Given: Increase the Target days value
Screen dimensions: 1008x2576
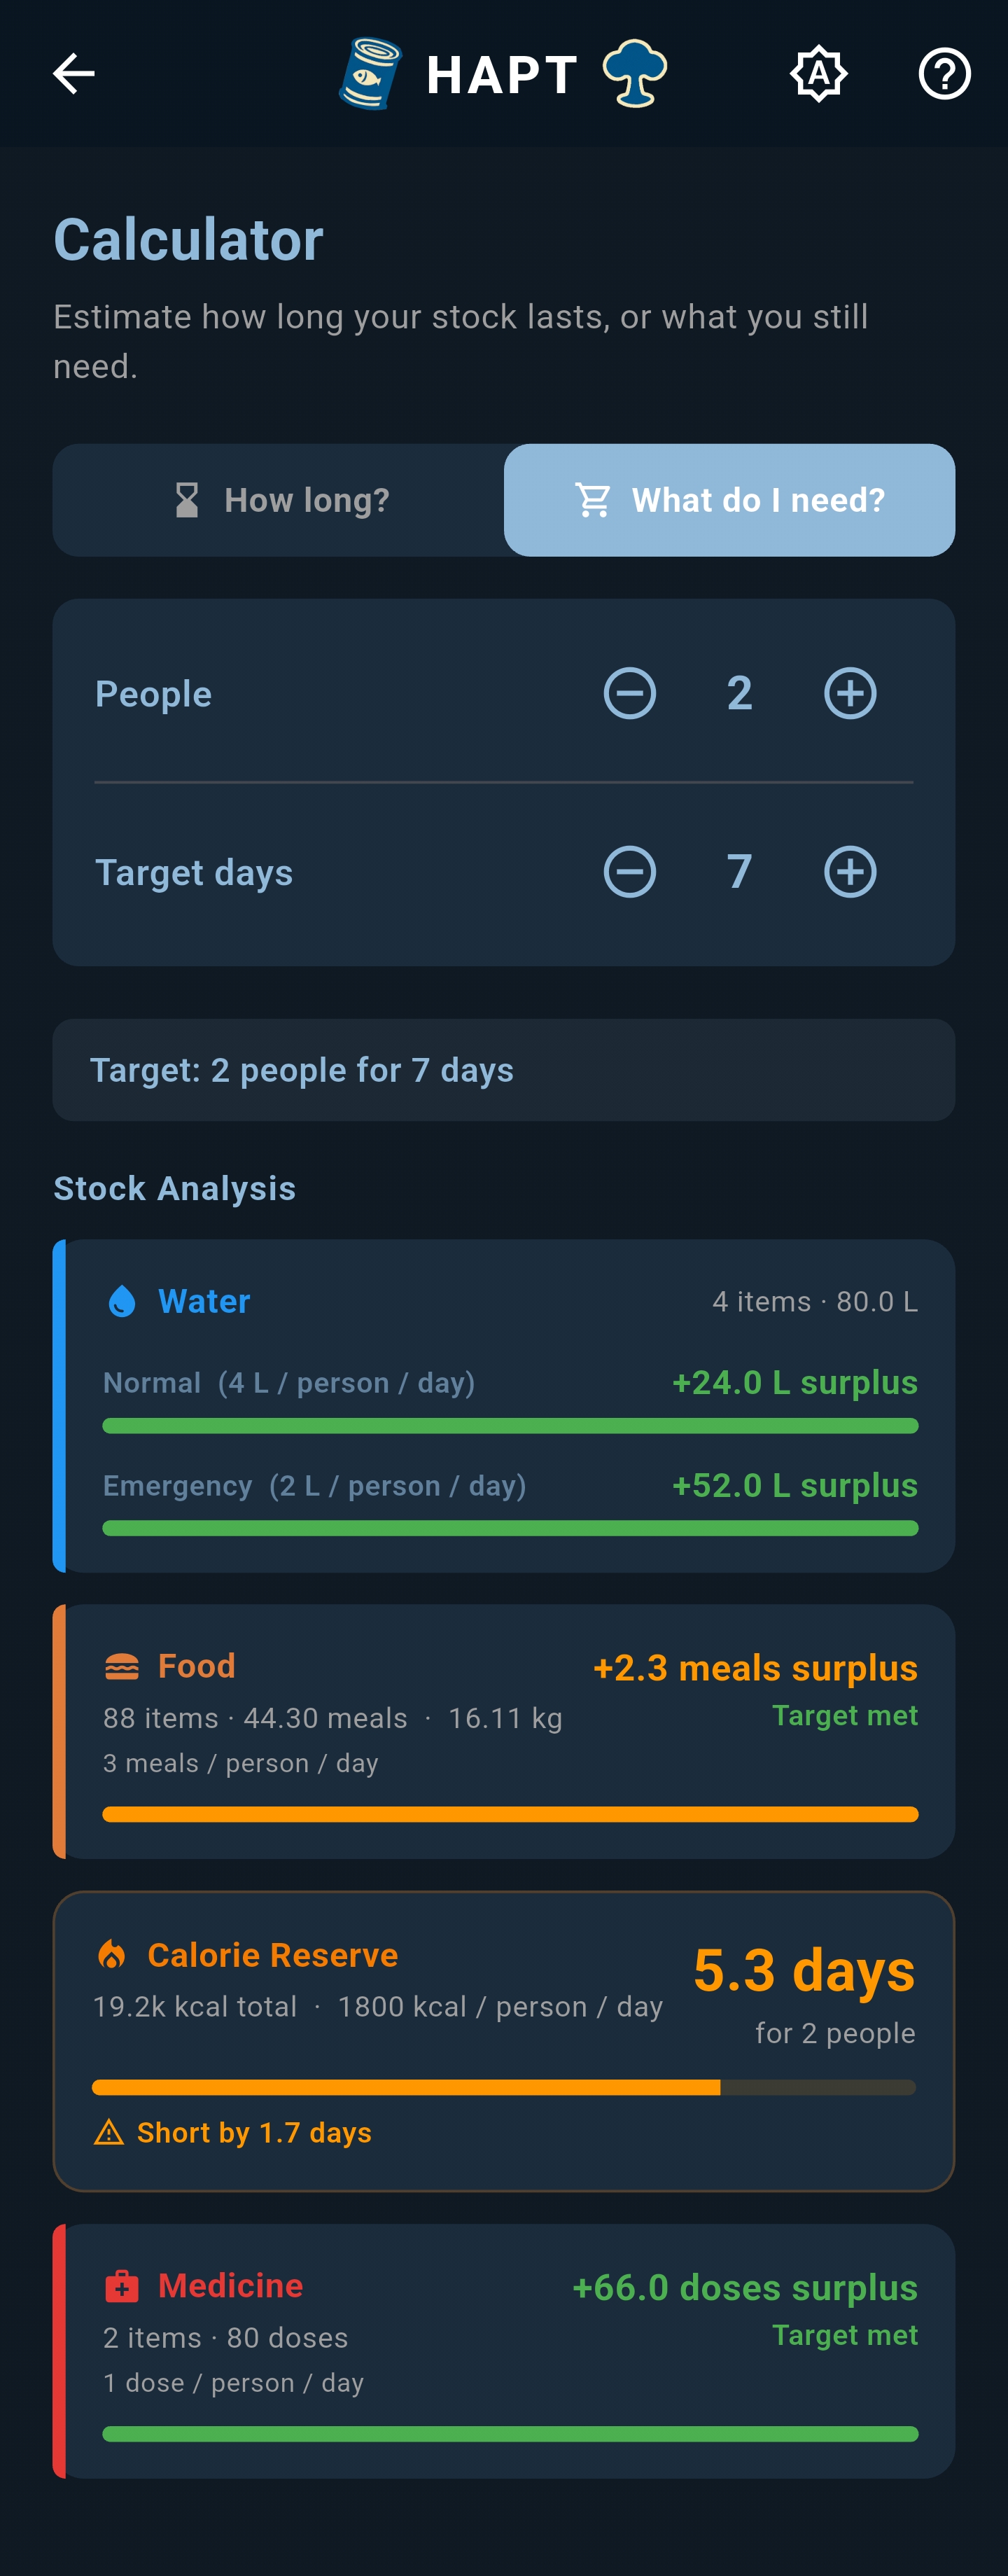Looking at the screenshot, I should [850, 872].
